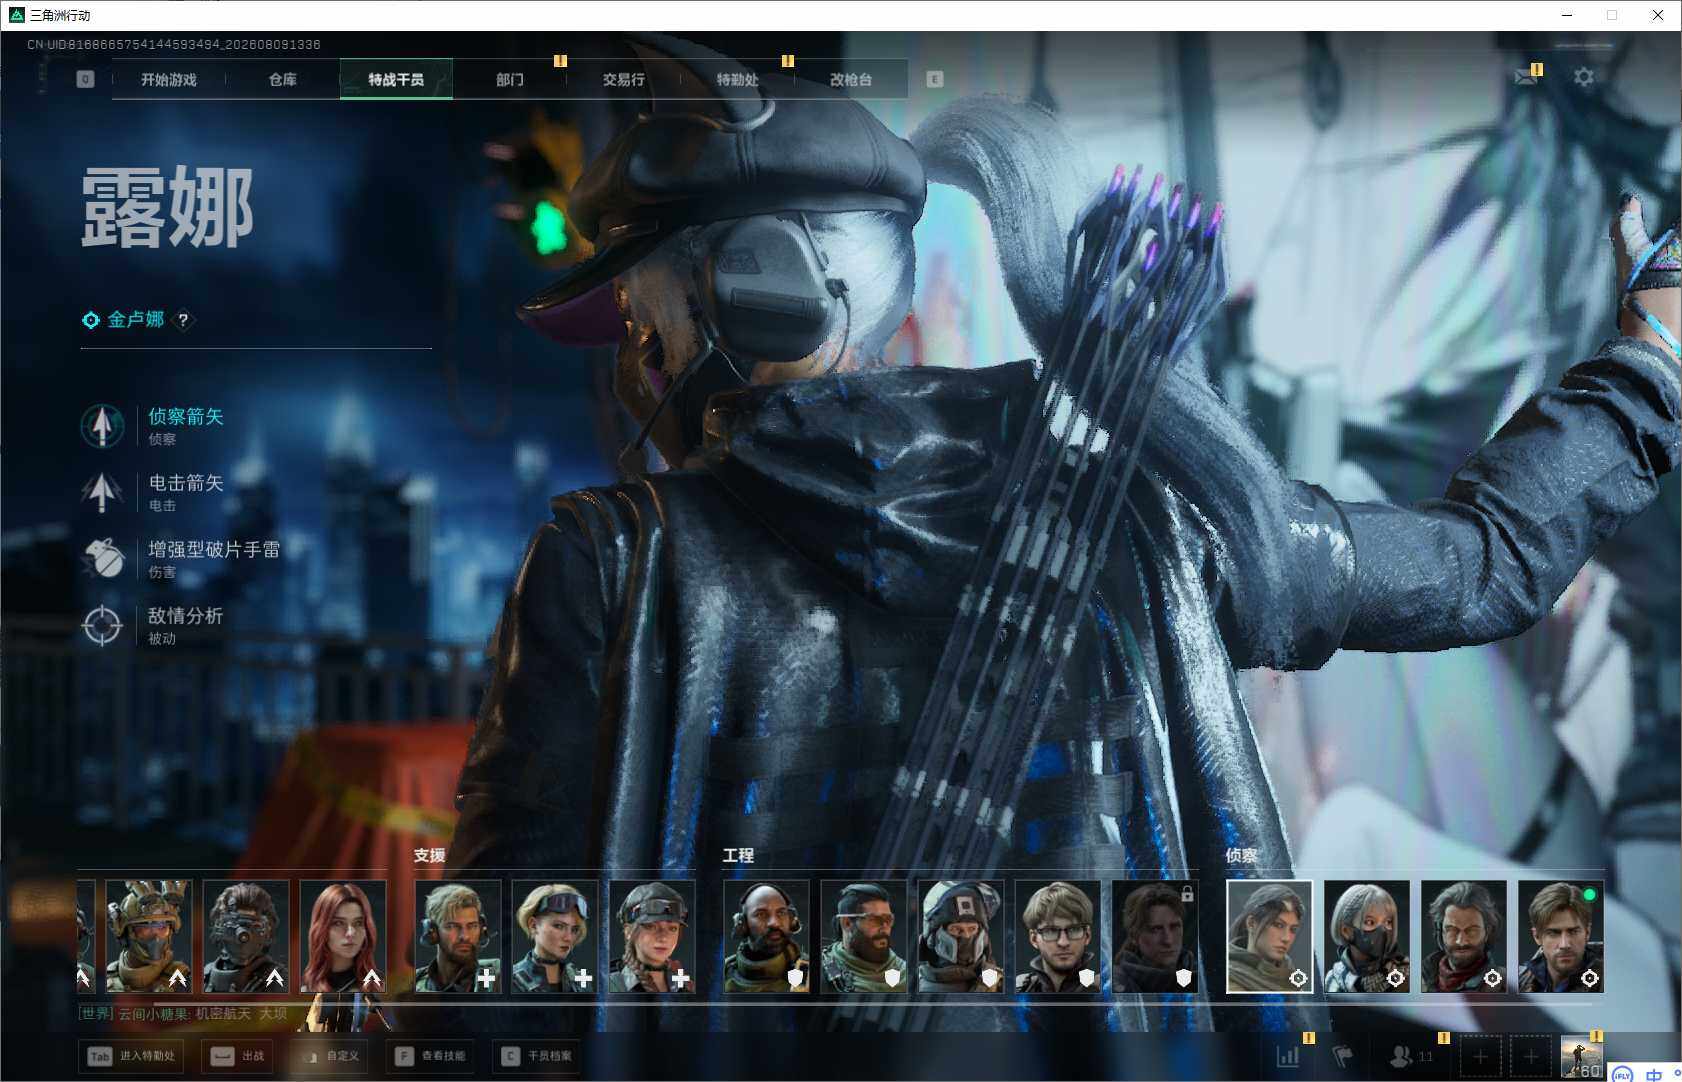This screenshot has height=1082, width=1682.
Task: Open the friends list icon showing 11
Action: 1412,1056
